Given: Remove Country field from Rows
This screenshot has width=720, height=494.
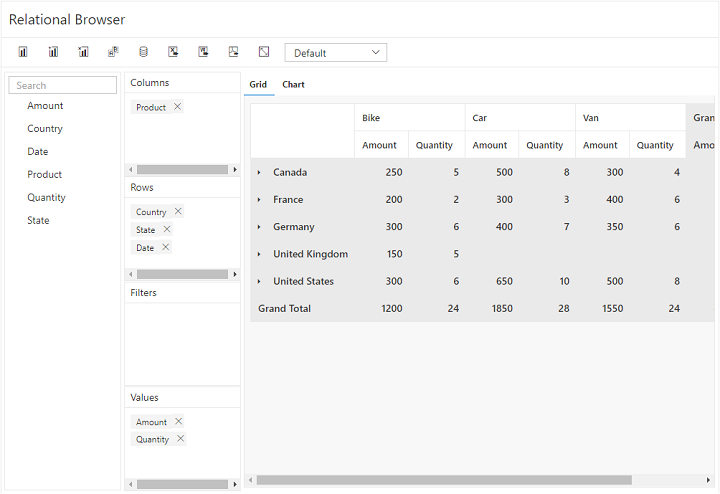Looking at the screenshot, I should pyautogui.click(x=178, y=212).
